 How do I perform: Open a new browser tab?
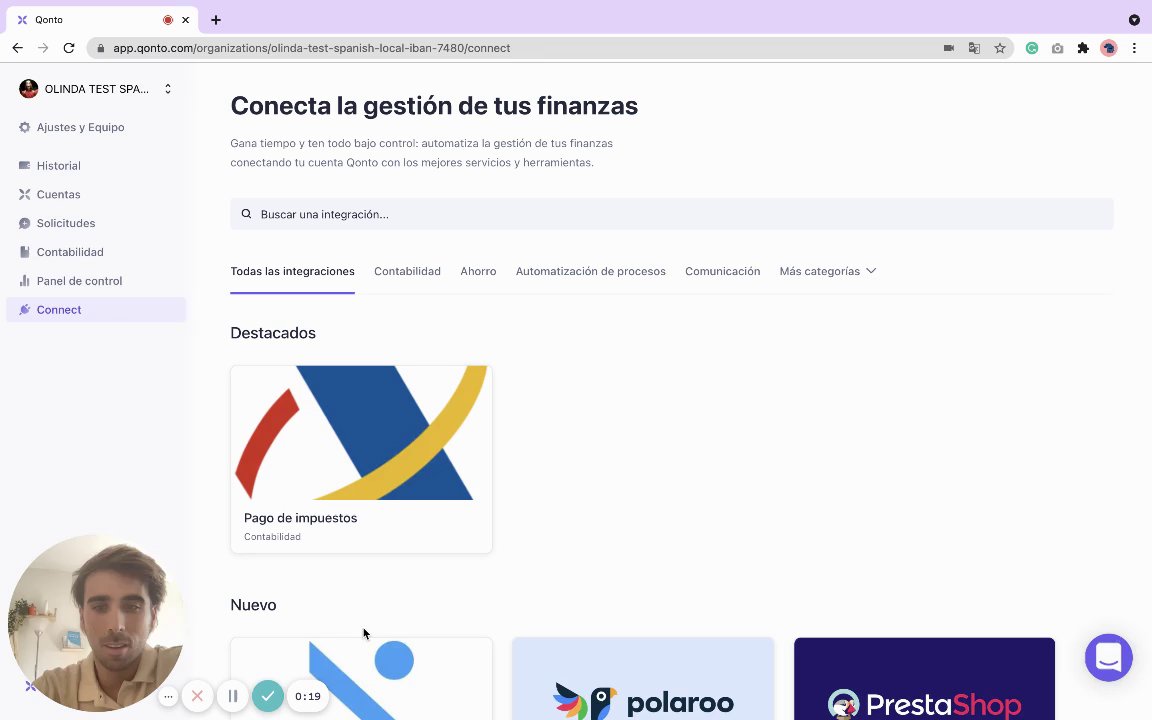coord(216,20)
